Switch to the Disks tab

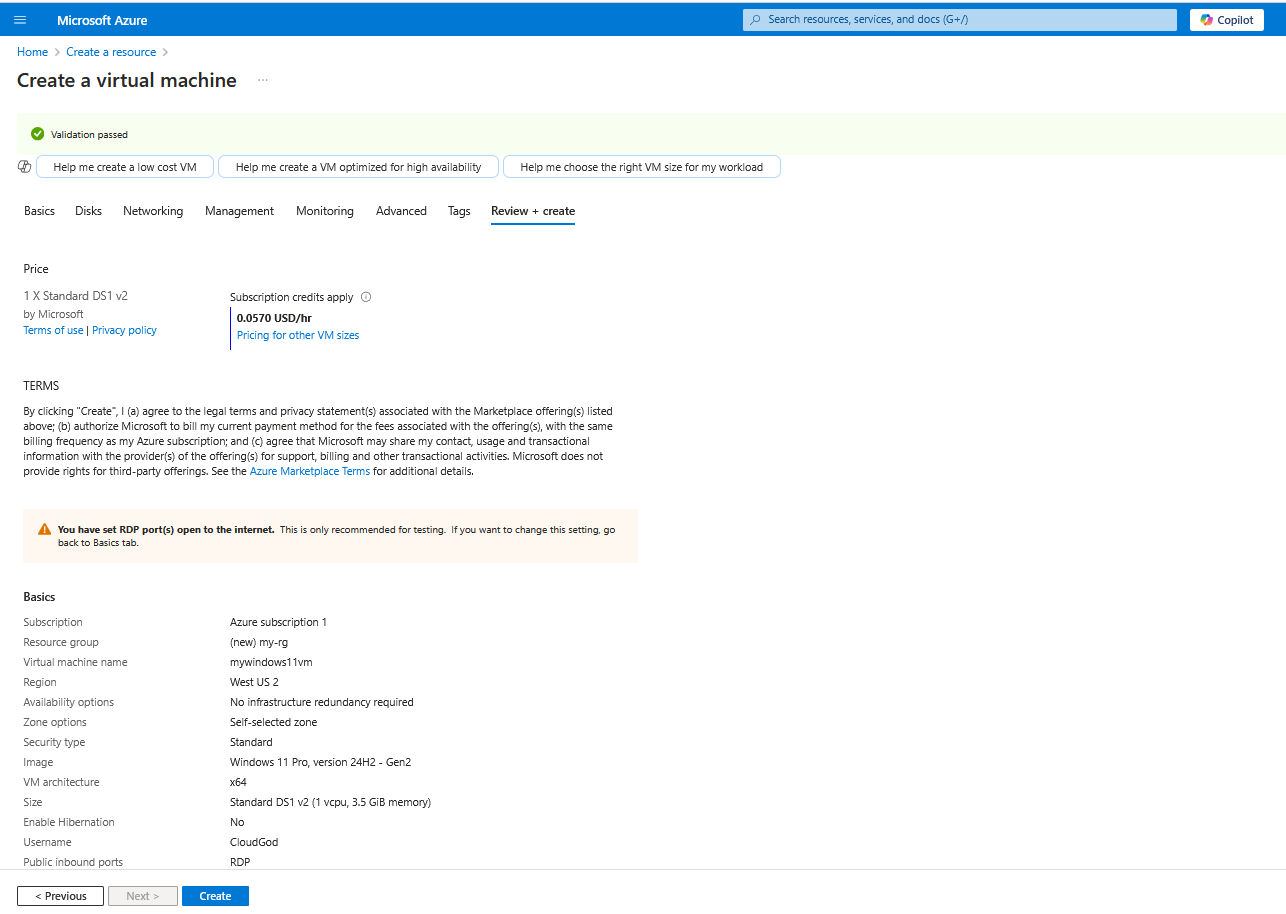tap(88, 211)
